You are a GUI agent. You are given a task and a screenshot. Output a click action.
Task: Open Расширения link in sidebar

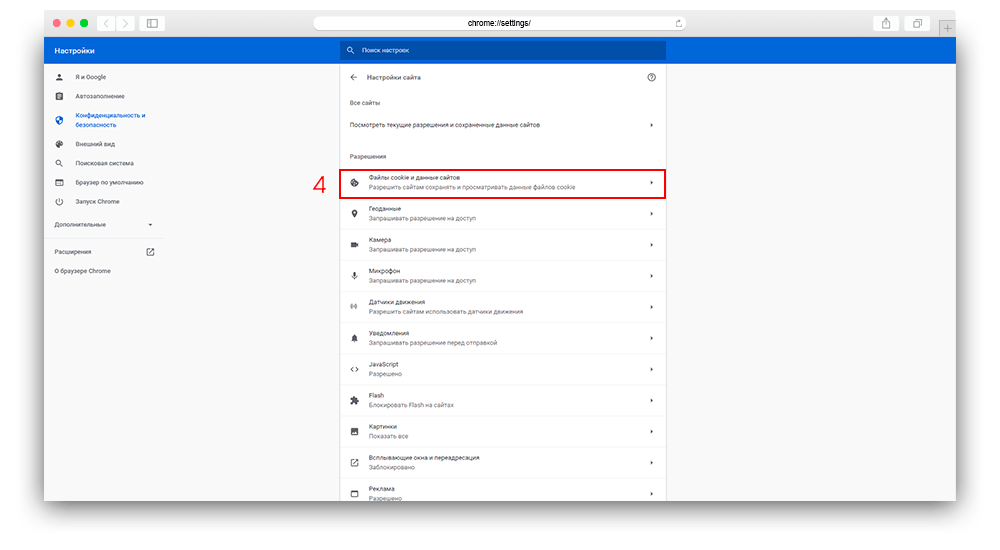pos(73,252)
